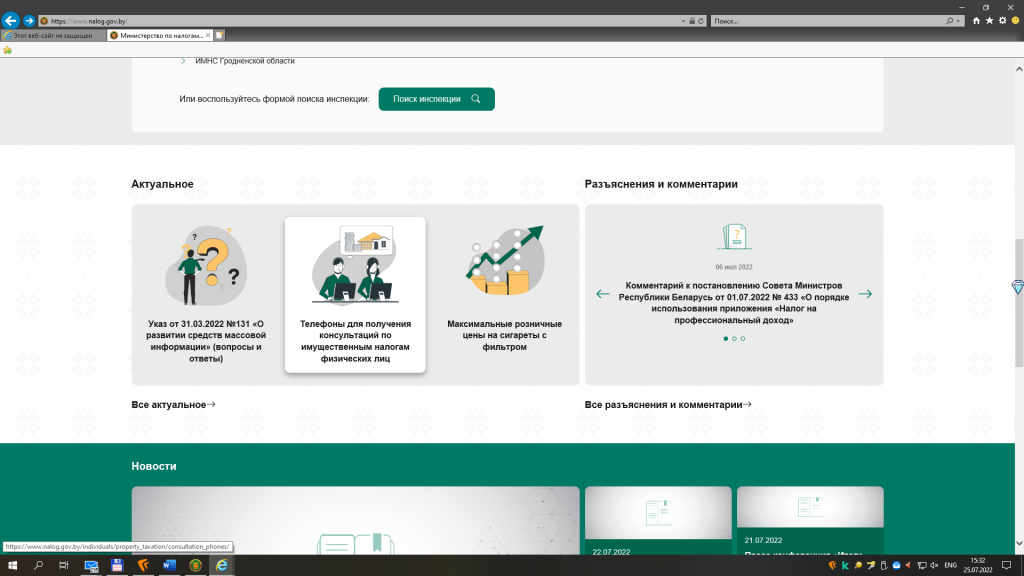
Task: Show previous comment with left carousel arrow
Action: click(603, 294)
